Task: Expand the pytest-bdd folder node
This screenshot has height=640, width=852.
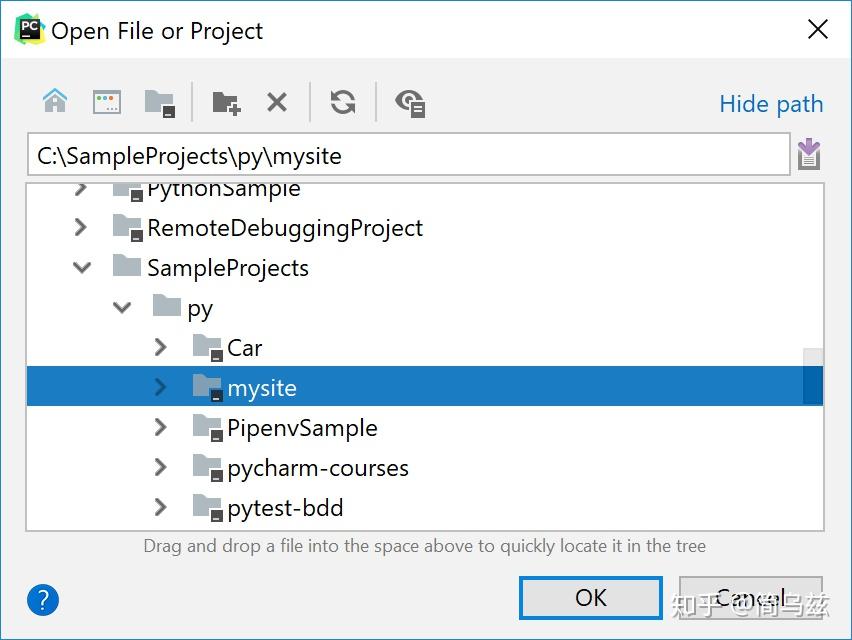Action: [160, 507]
